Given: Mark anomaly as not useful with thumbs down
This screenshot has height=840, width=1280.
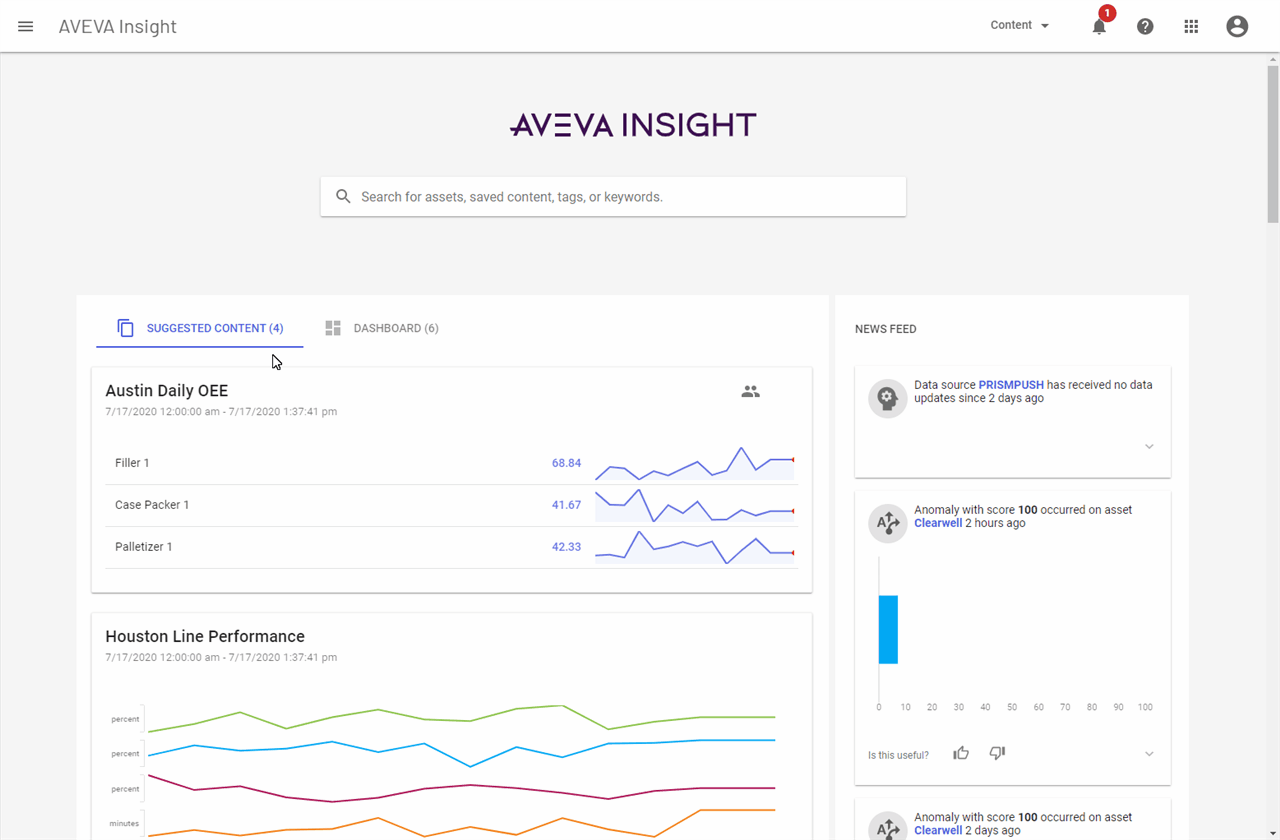Looking at the screenshot, I should (x=997, y=753).
